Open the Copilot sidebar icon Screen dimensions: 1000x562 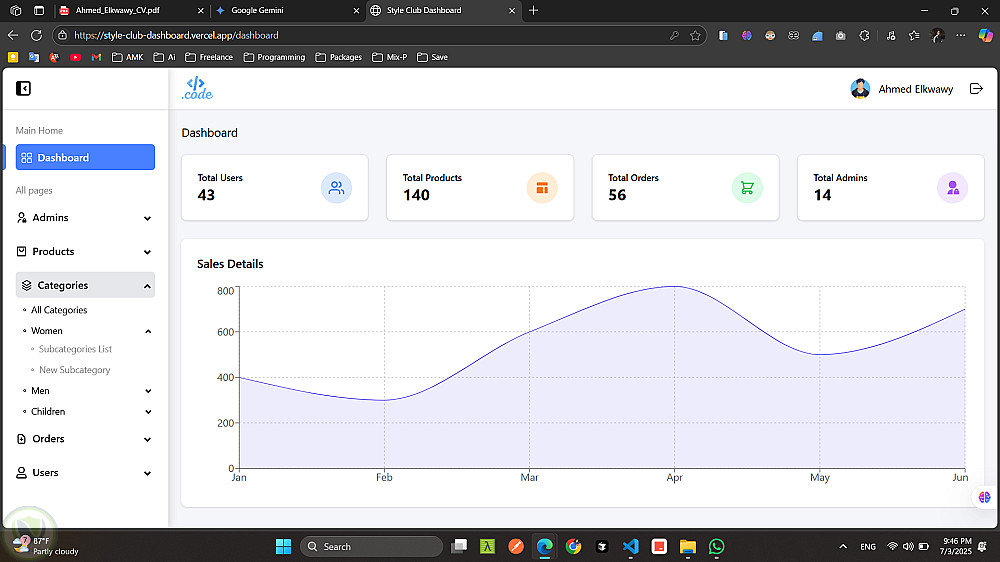(x=985, y=36)
